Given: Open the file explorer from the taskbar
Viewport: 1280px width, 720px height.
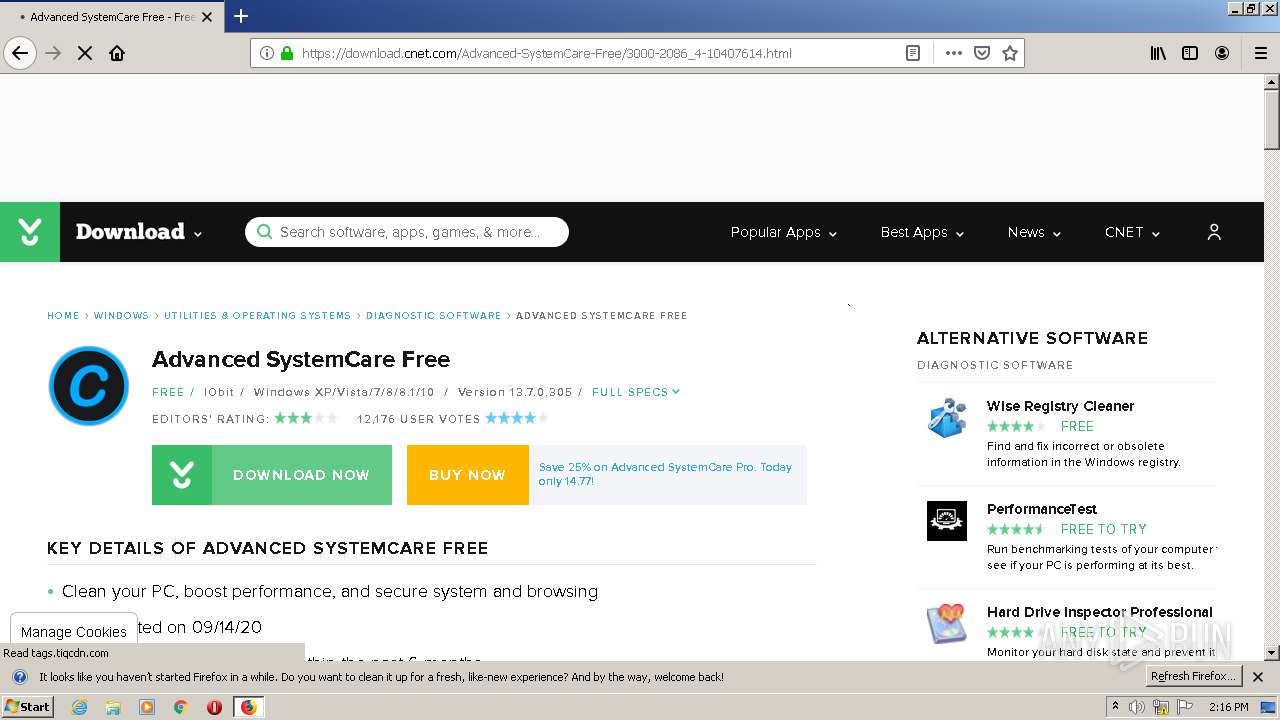Looking at the screenshot, I should click(x=113, y=707).
